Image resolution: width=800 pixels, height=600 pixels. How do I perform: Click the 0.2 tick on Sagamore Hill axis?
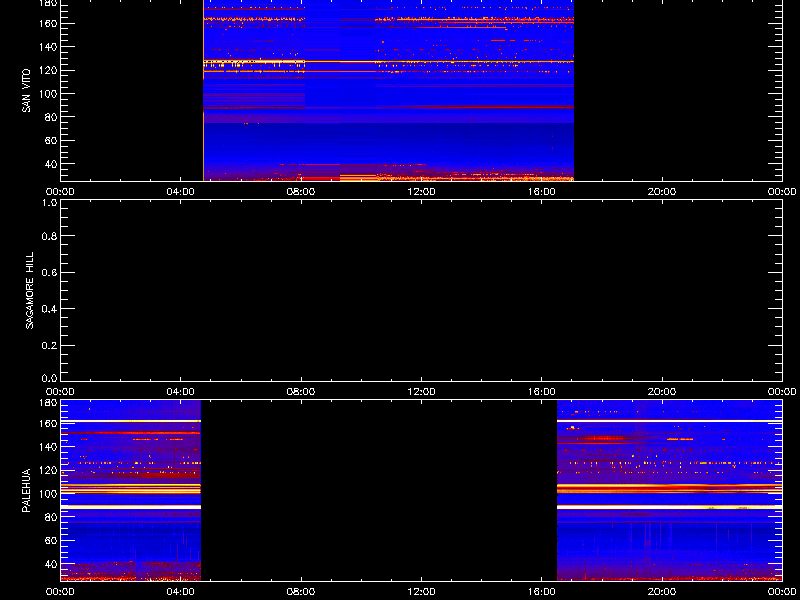(x=49, y=345)
